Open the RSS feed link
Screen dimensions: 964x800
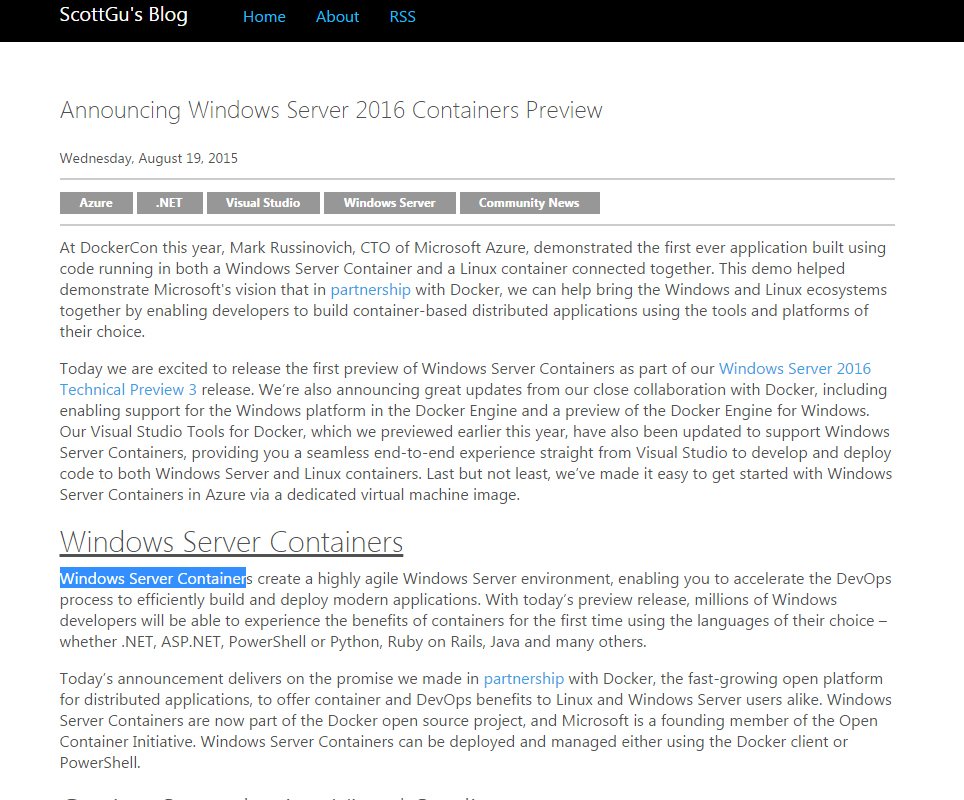pos(402,17)
